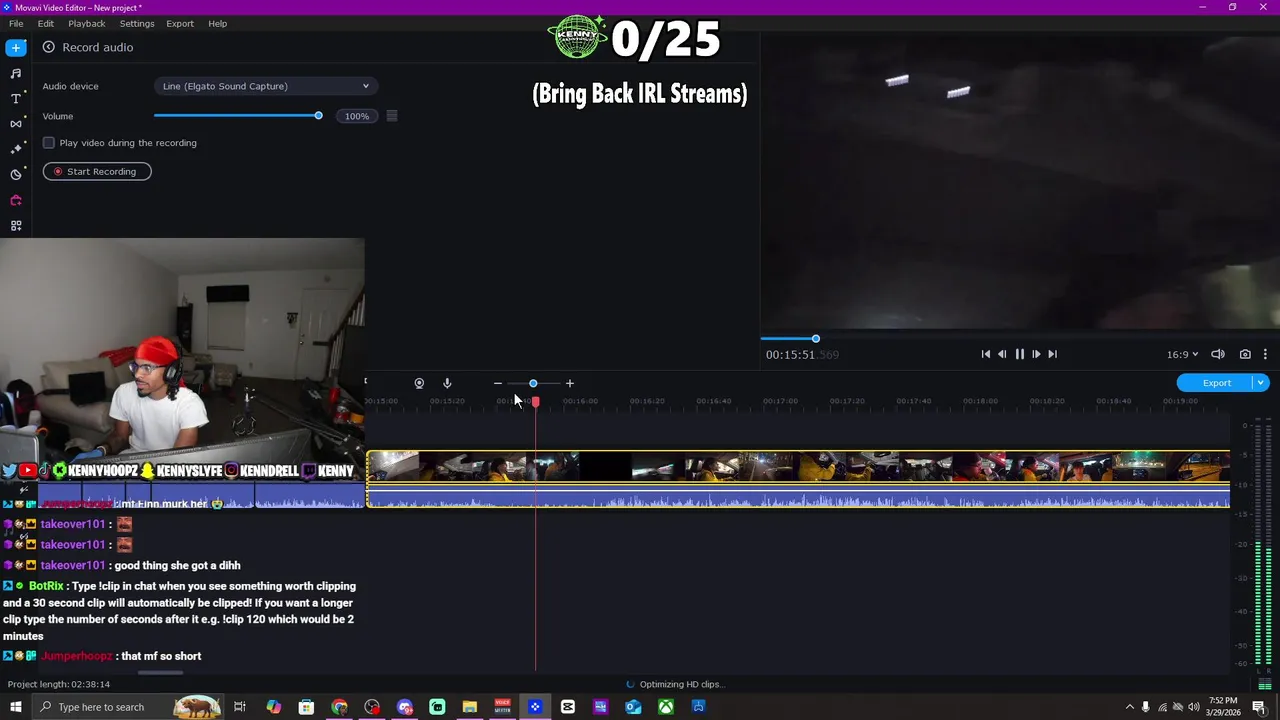The width and height of the screenshot is (1280, 720).
Task: Open player three-dot more options
Action: pyautogui.click(x=1265, y=354)
